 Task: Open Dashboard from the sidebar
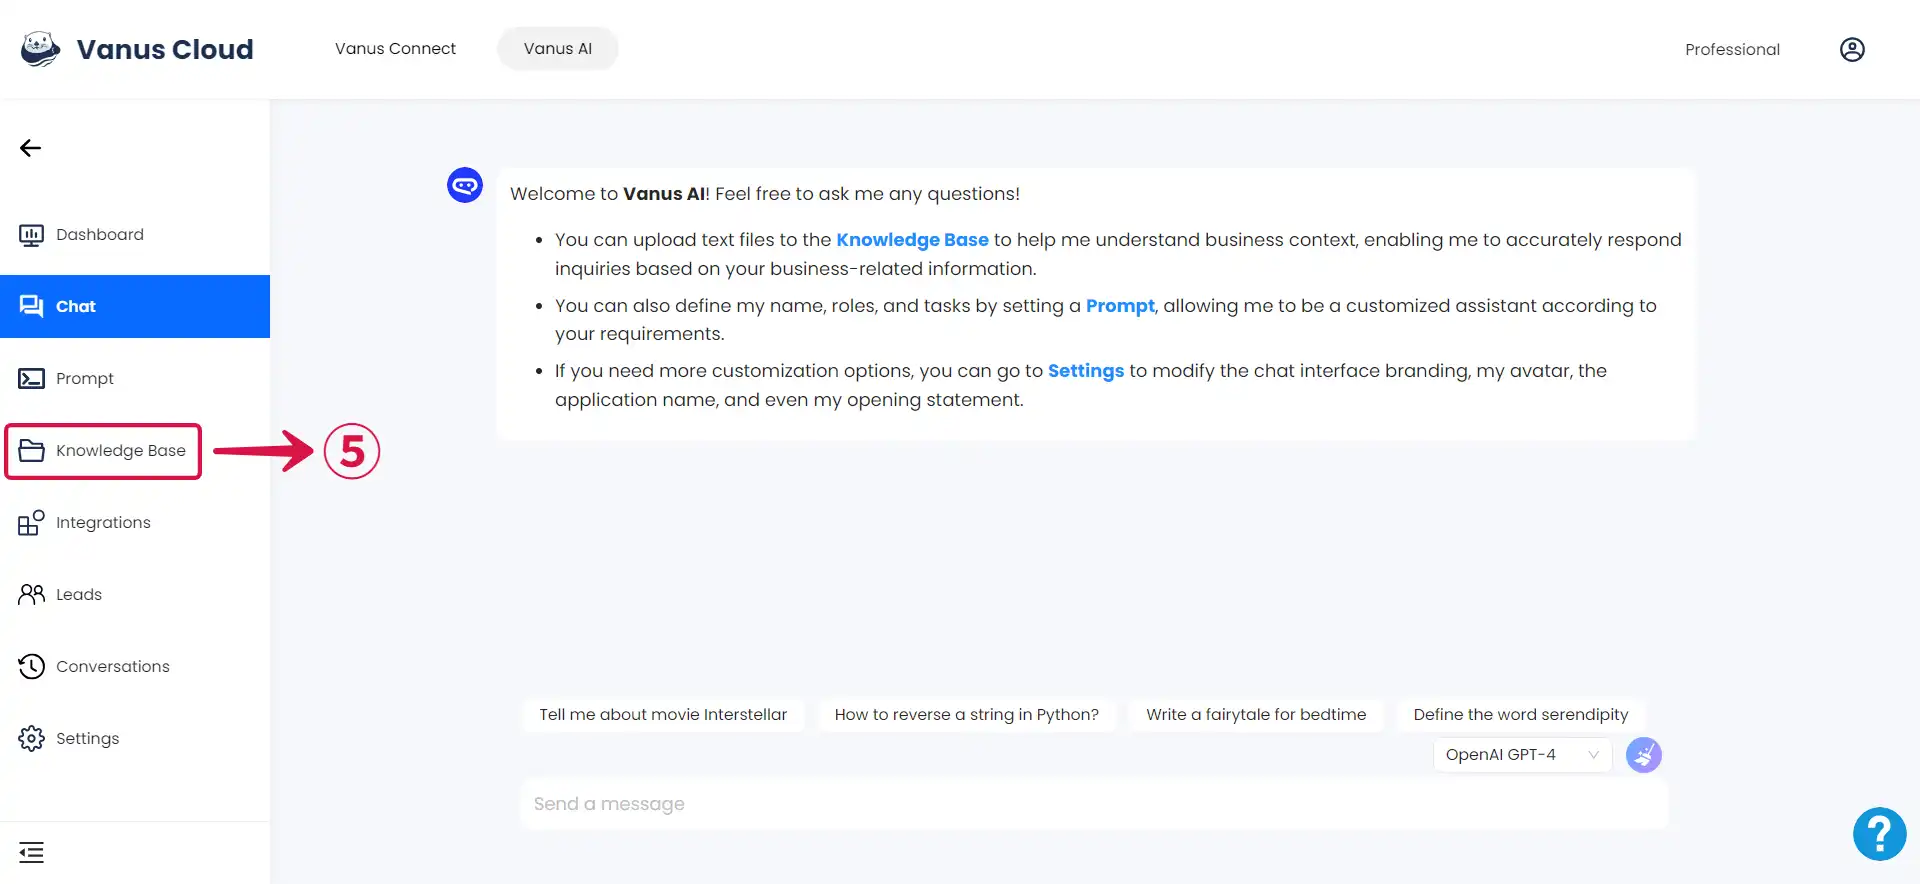point(135,235)
